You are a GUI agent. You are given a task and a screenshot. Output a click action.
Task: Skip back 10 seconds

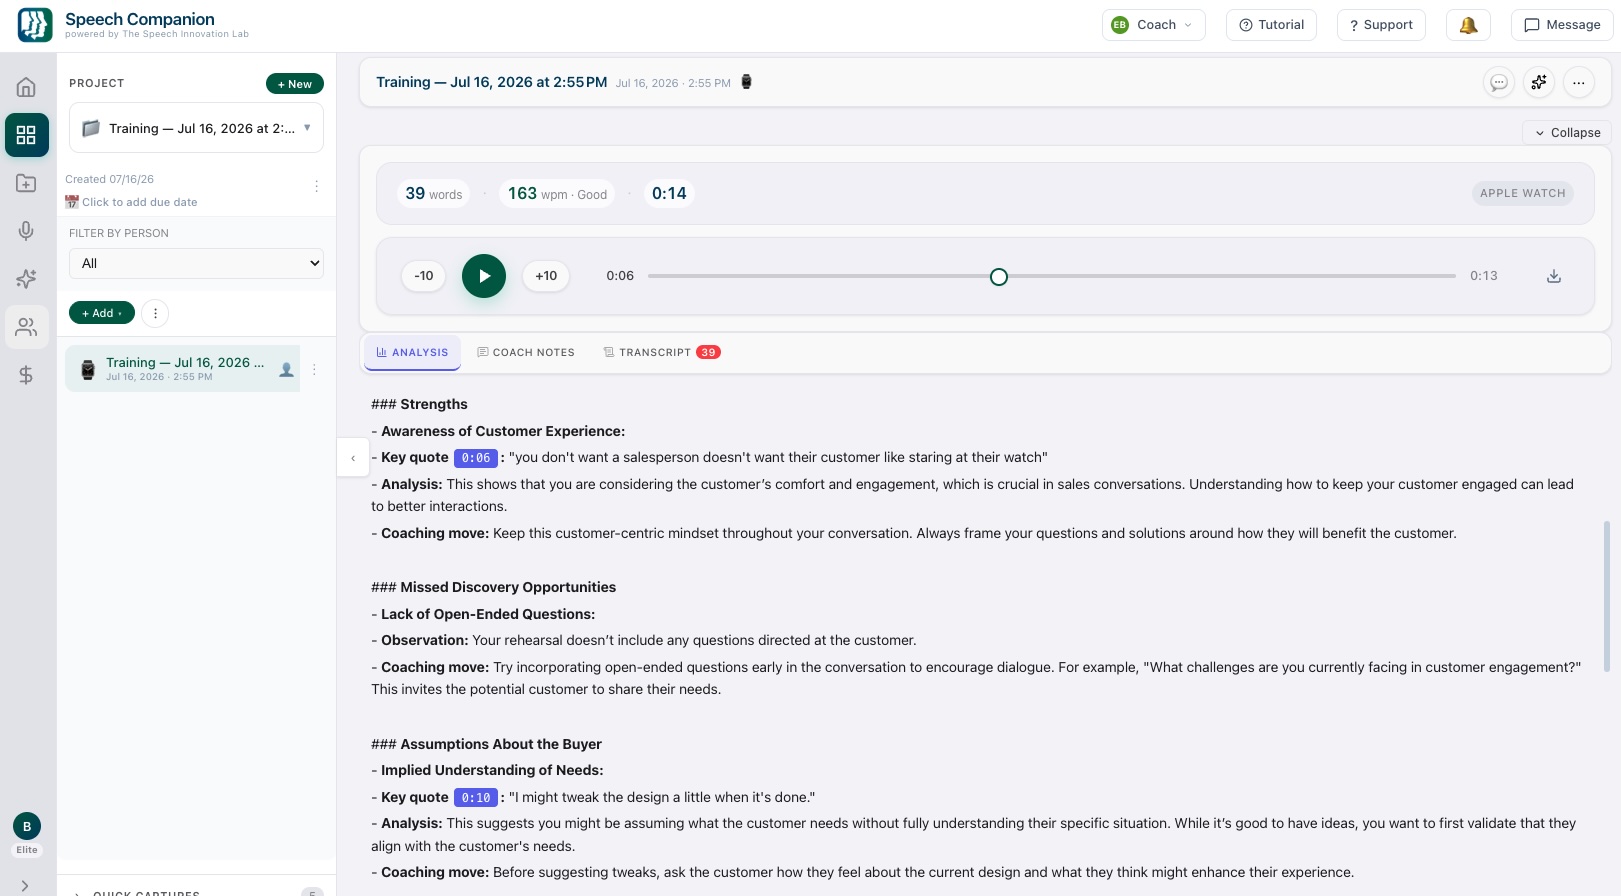424,276
